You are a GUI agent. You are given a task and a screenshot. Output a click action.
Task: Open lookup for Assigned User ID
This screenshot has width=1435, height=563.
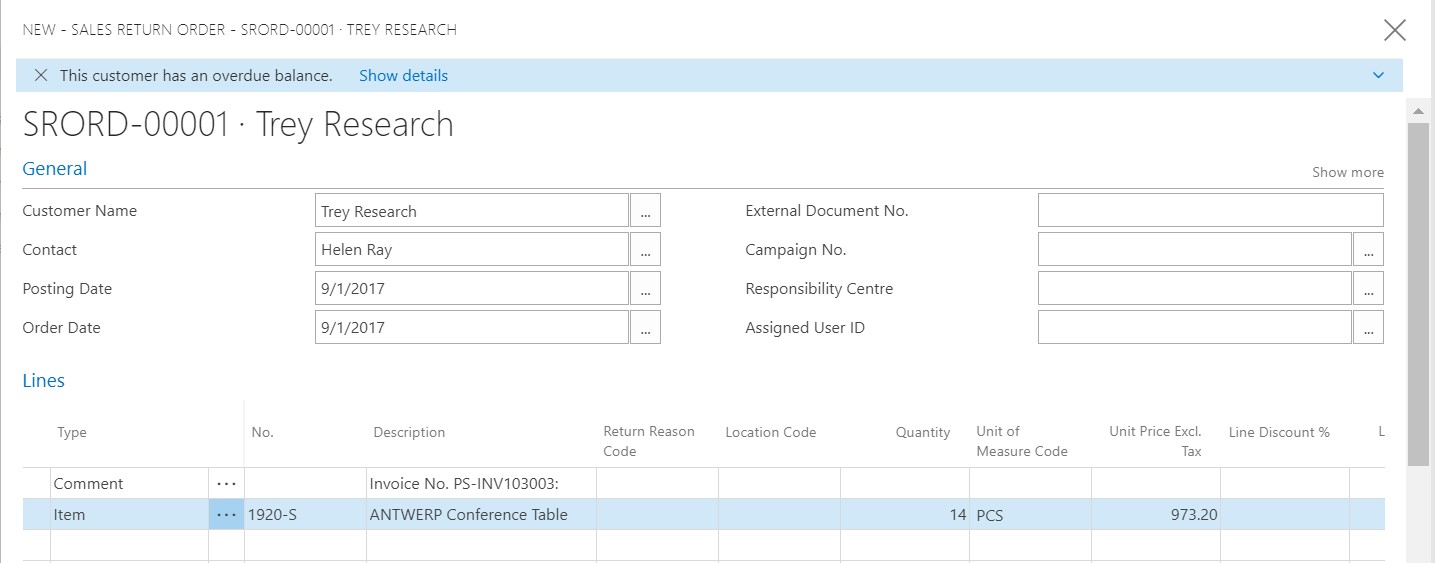coord(1368,328)
